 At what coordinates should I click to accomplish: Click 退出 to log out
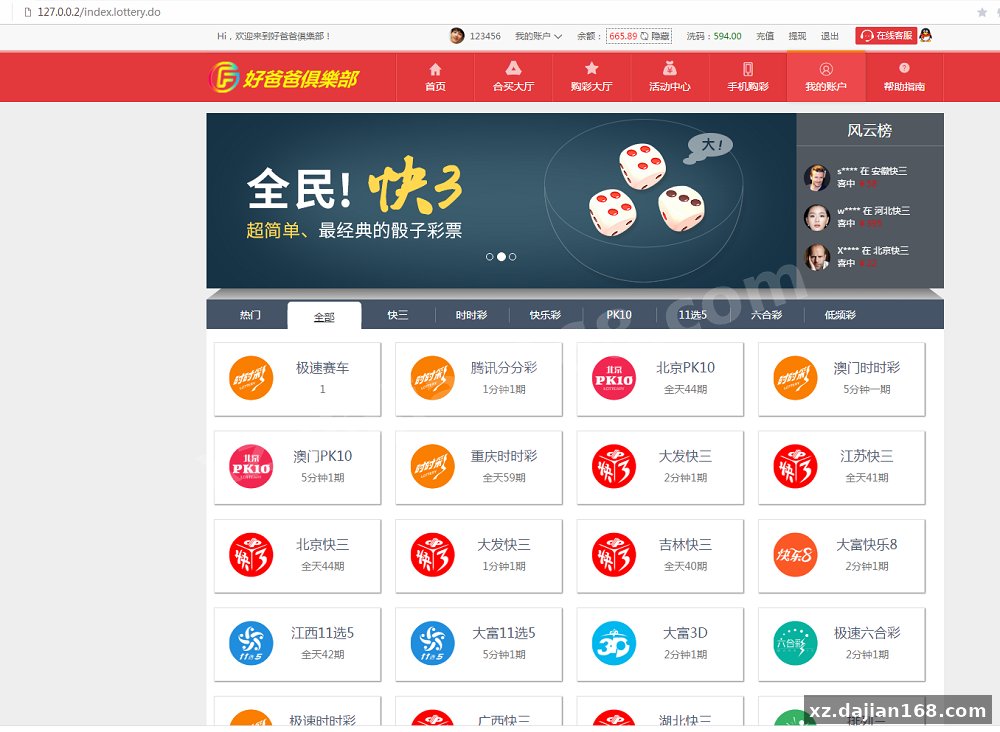pos(830,36)
